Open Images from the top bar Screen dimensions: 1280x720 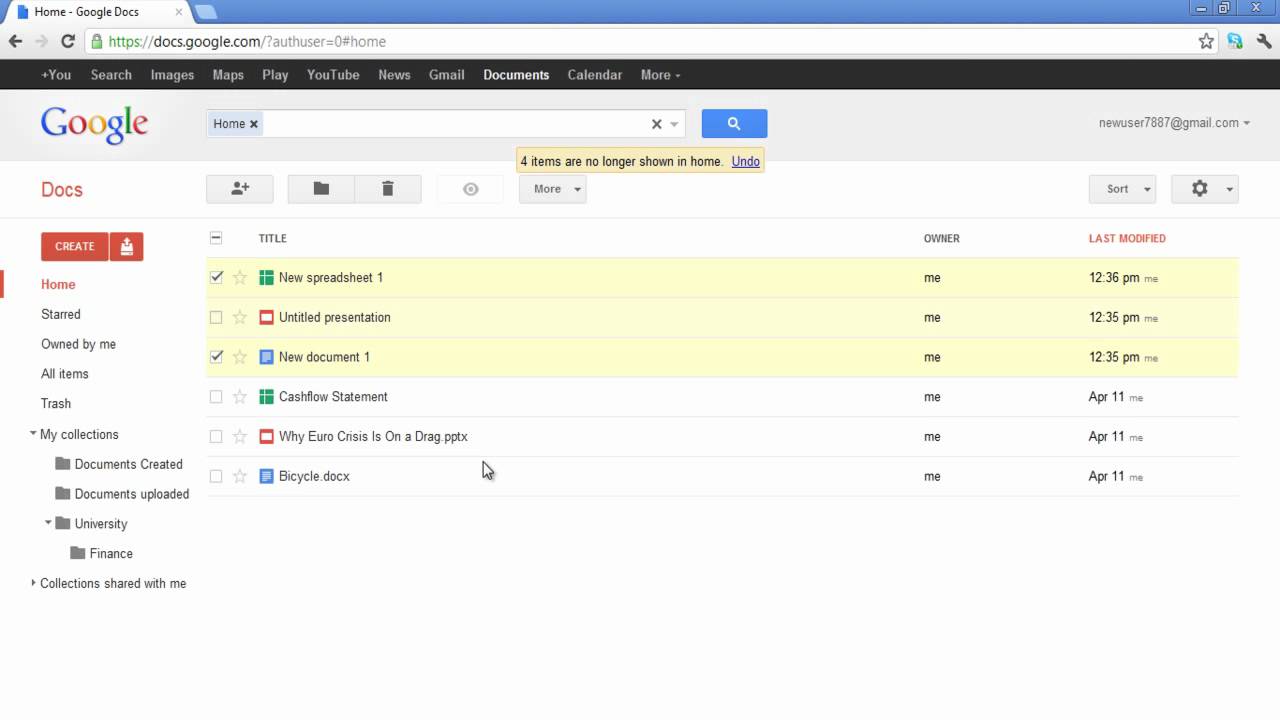tap(172, 75)
